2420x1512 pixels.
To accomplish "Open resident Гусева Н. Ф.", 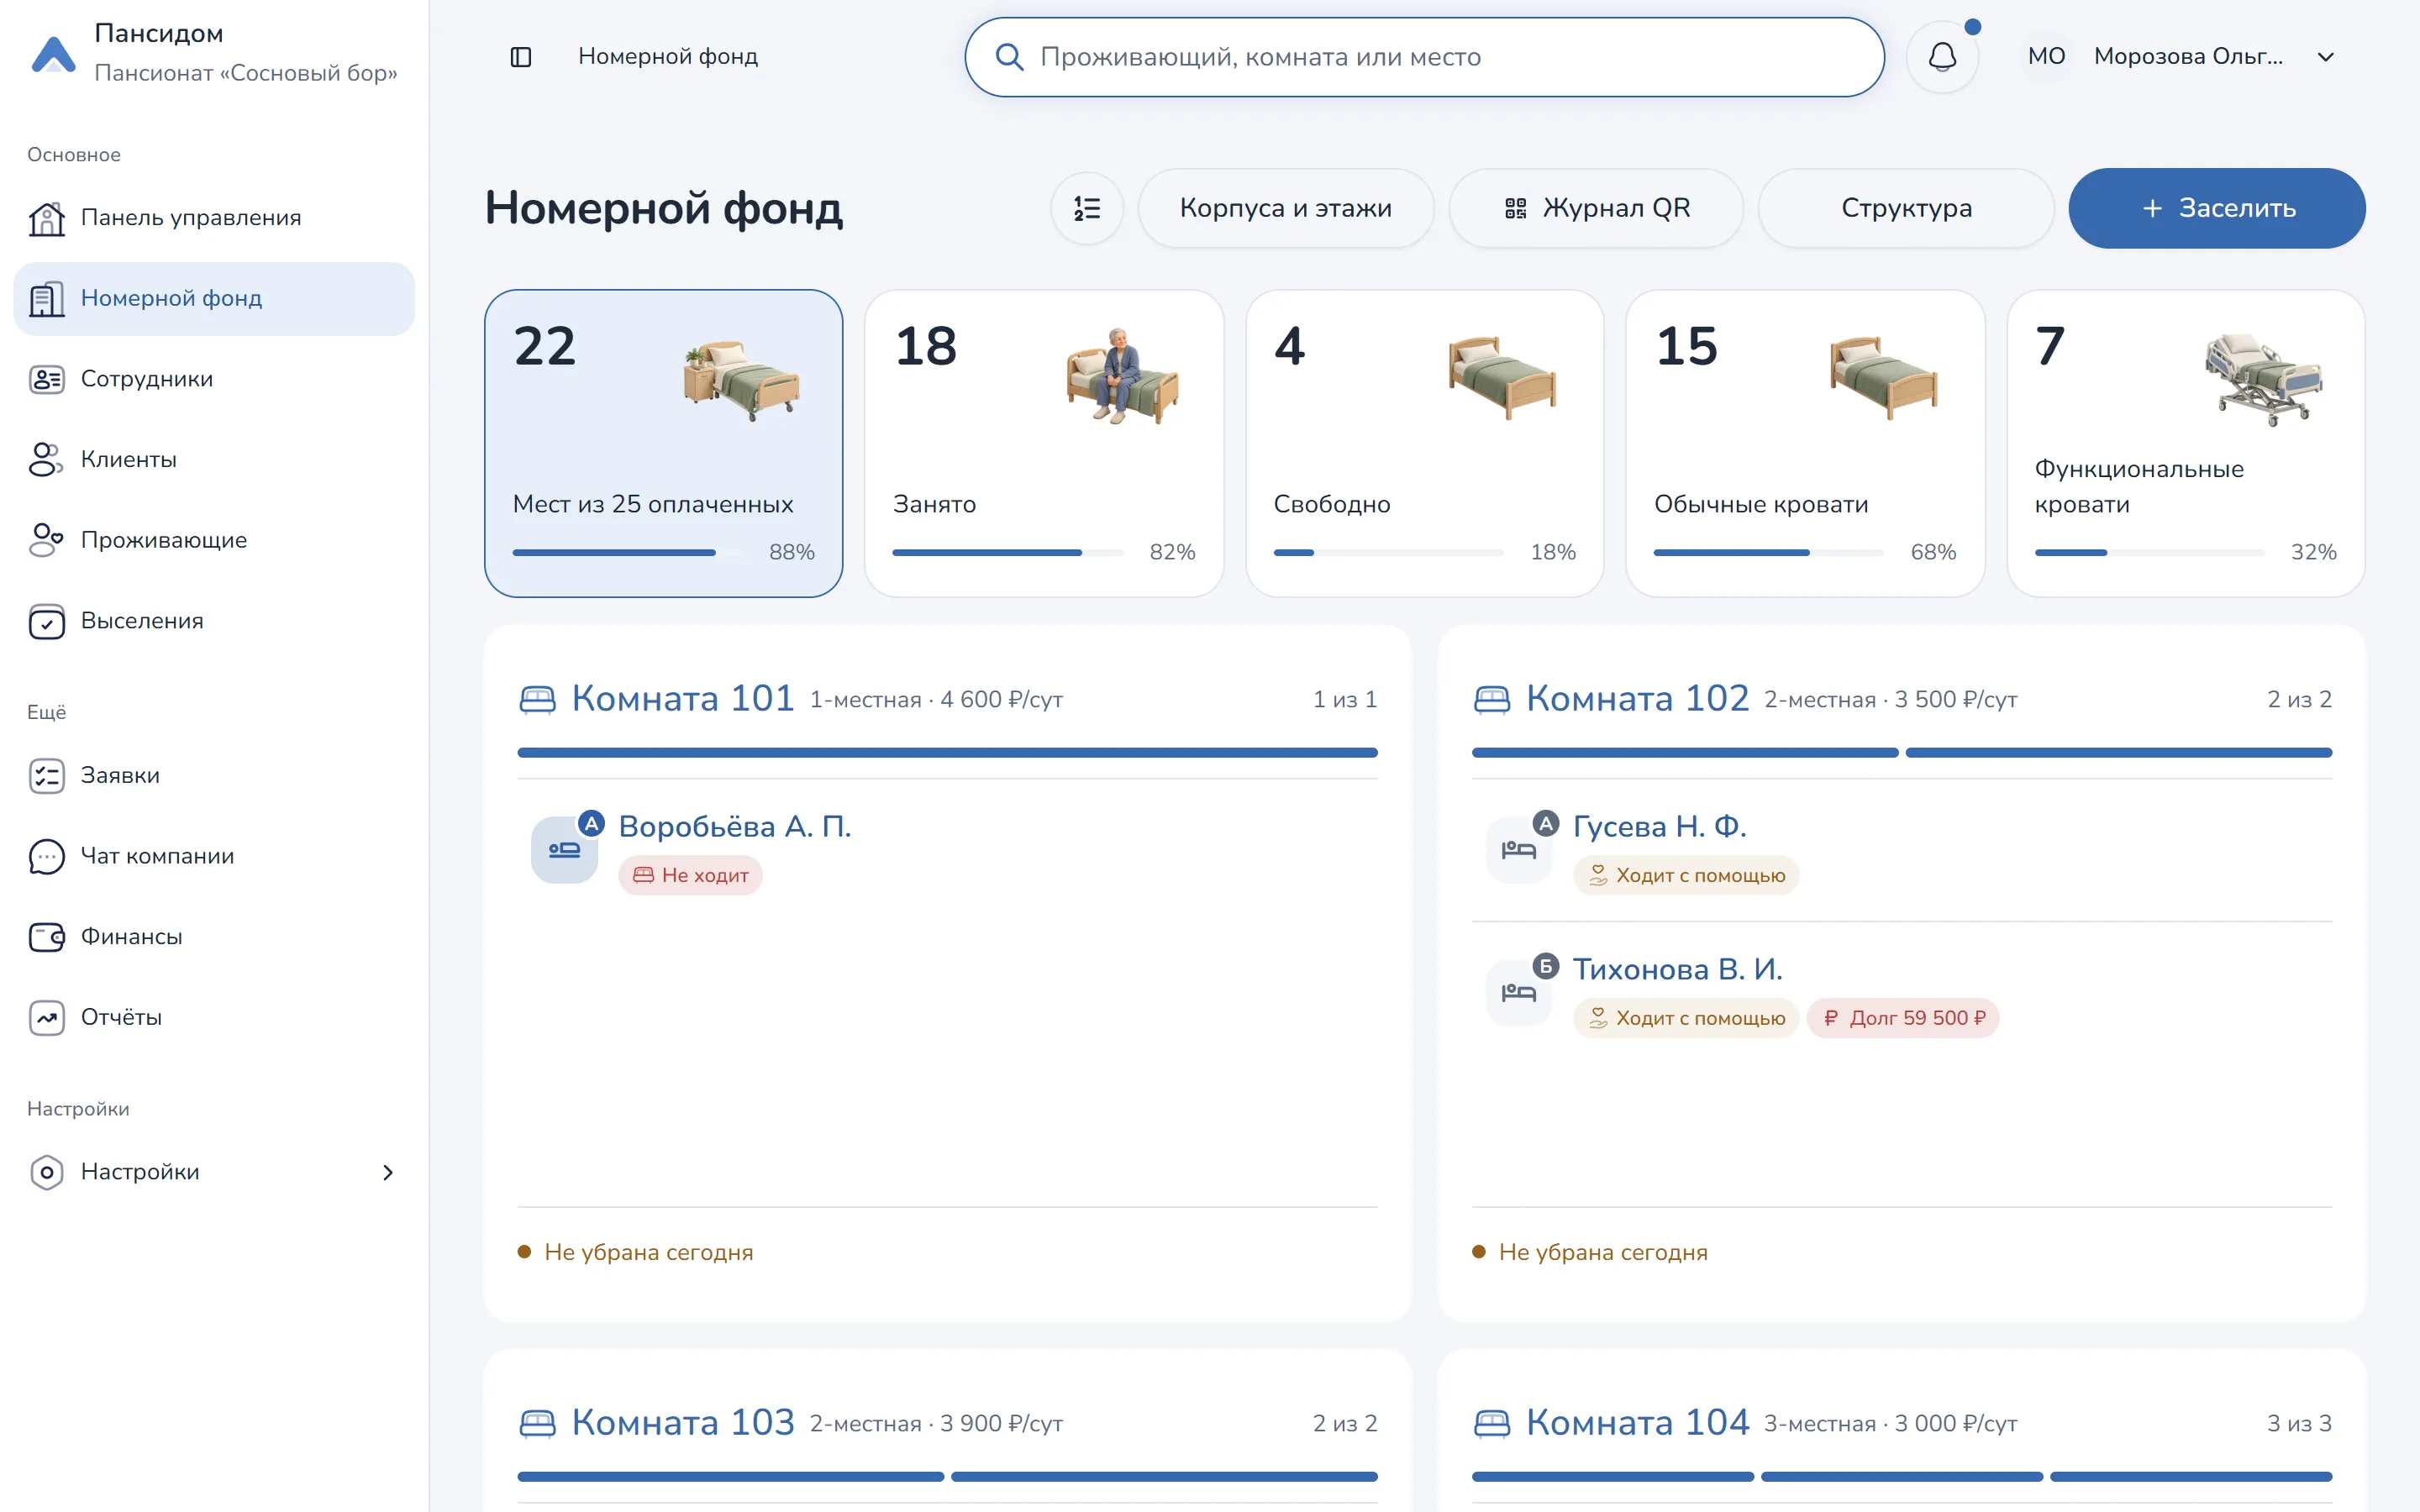I will point(1659,827).
